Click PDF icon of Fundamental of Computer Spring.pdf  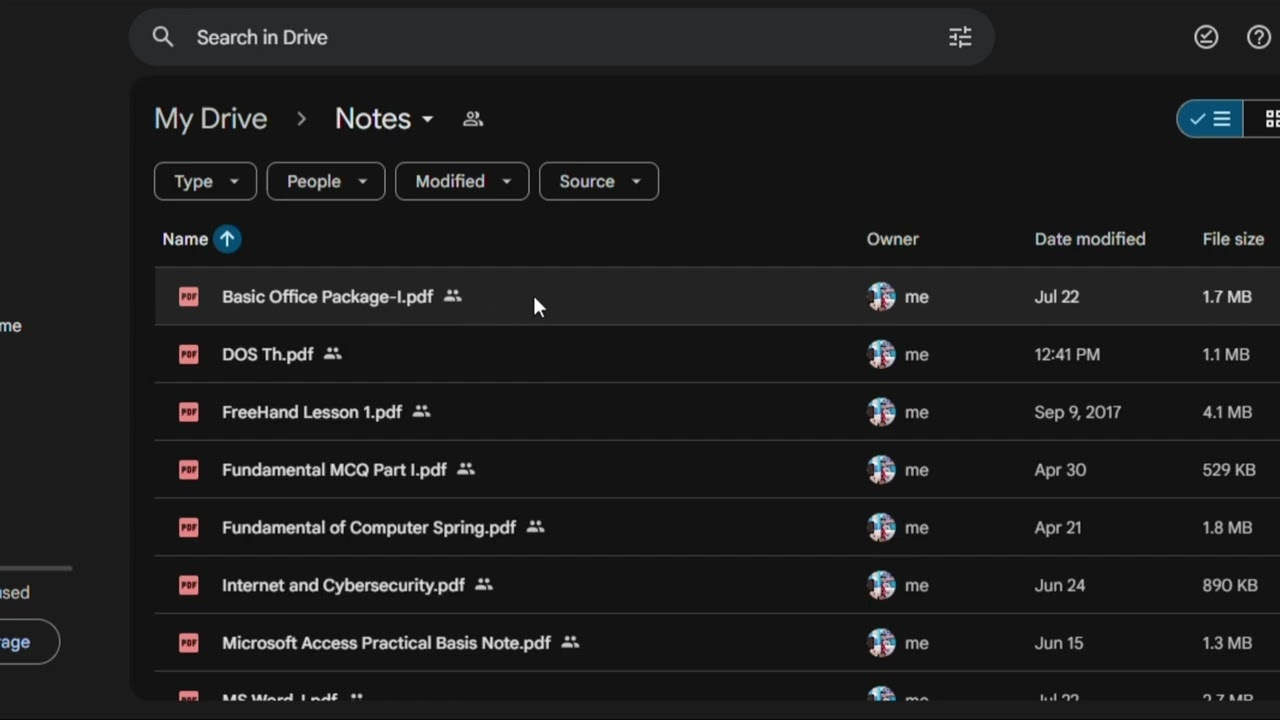click(189, 527)
